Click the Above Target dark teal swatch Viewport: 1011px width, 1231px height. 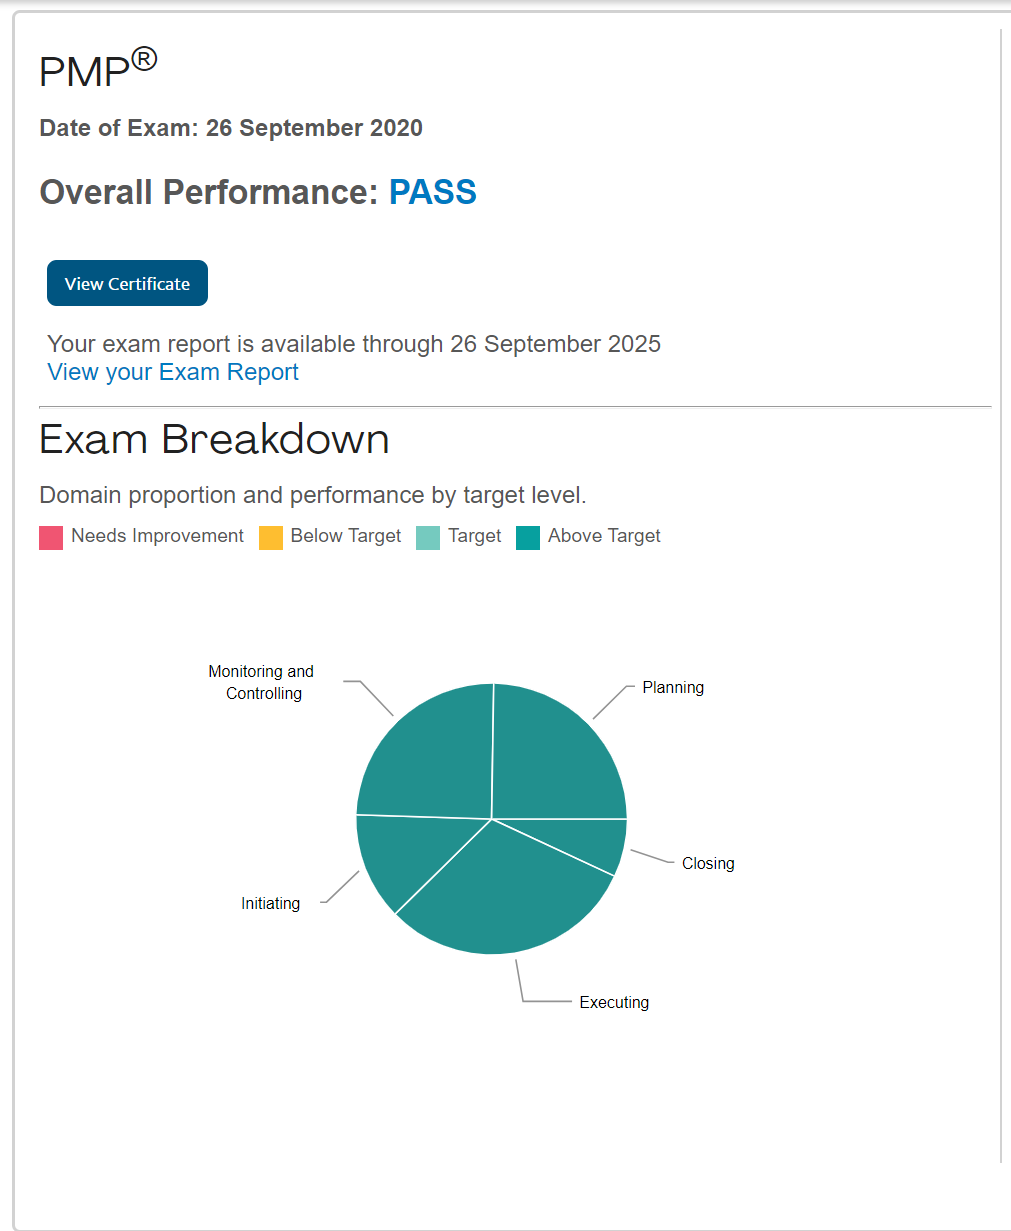528,538
